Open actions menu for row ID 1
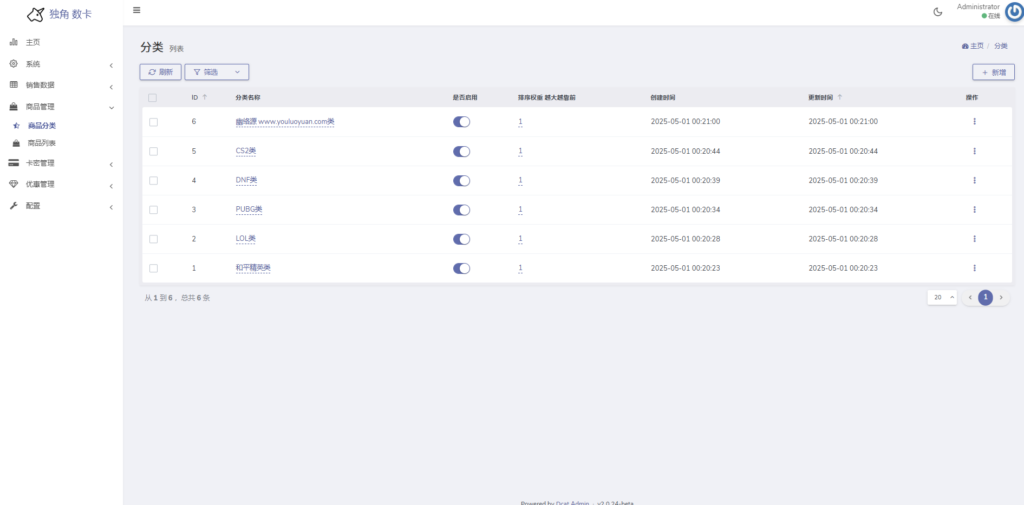The height and width of the screenshot is (505, 1024). tap(974, 268)
